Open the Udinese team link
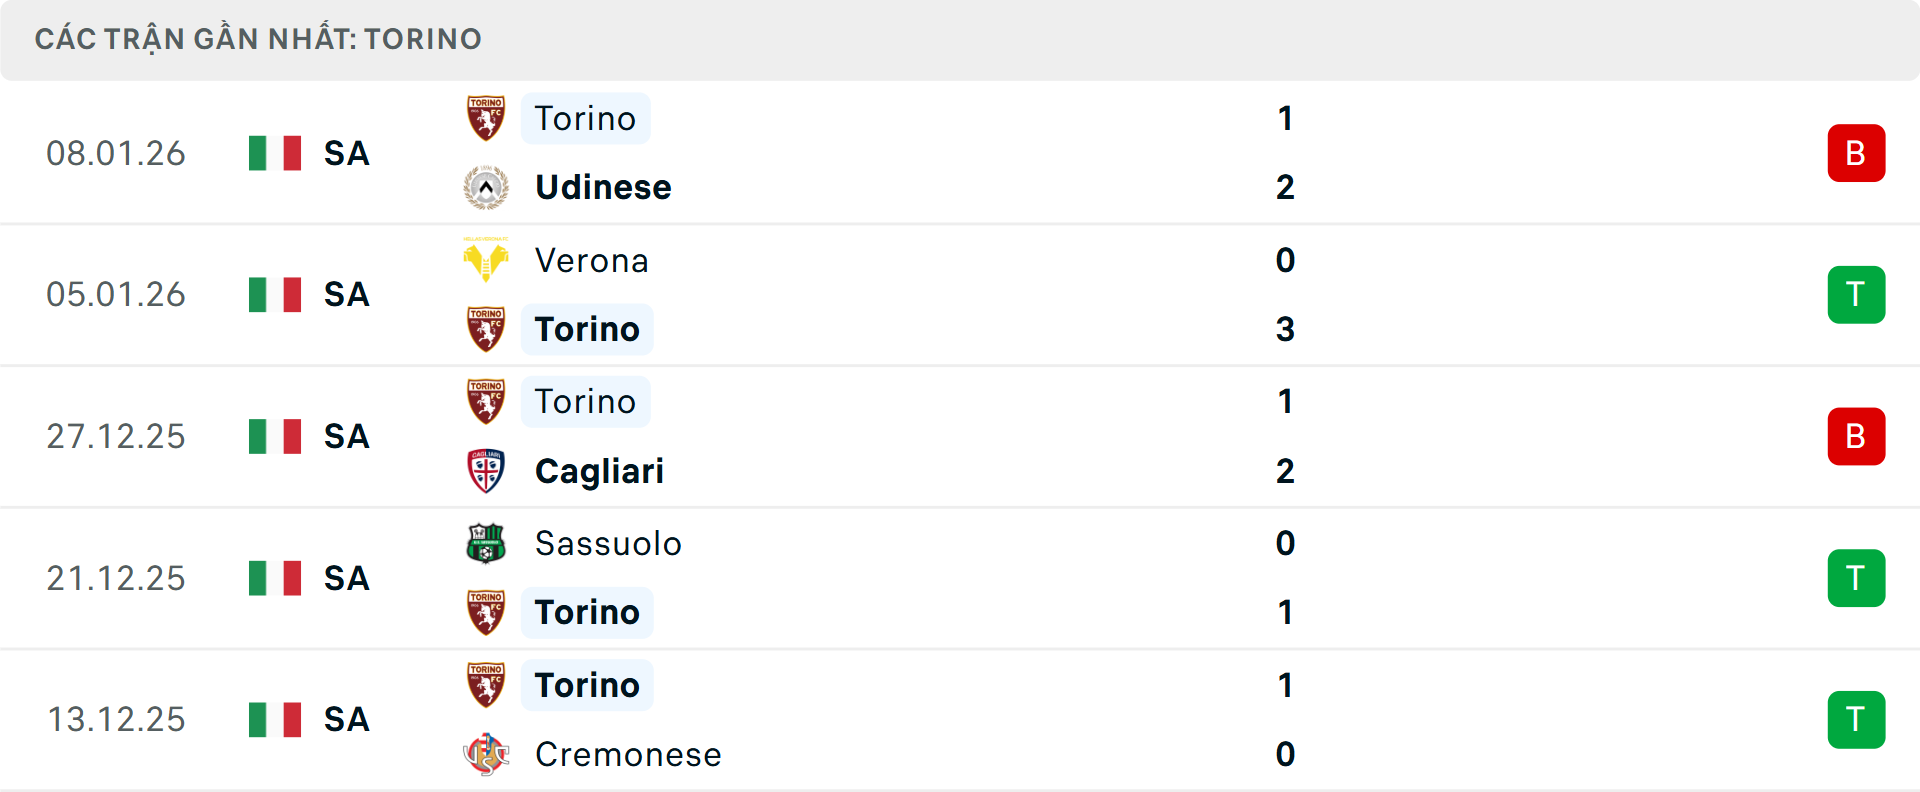This screenshot has height=792, width=1920. [x=603, y=187]
